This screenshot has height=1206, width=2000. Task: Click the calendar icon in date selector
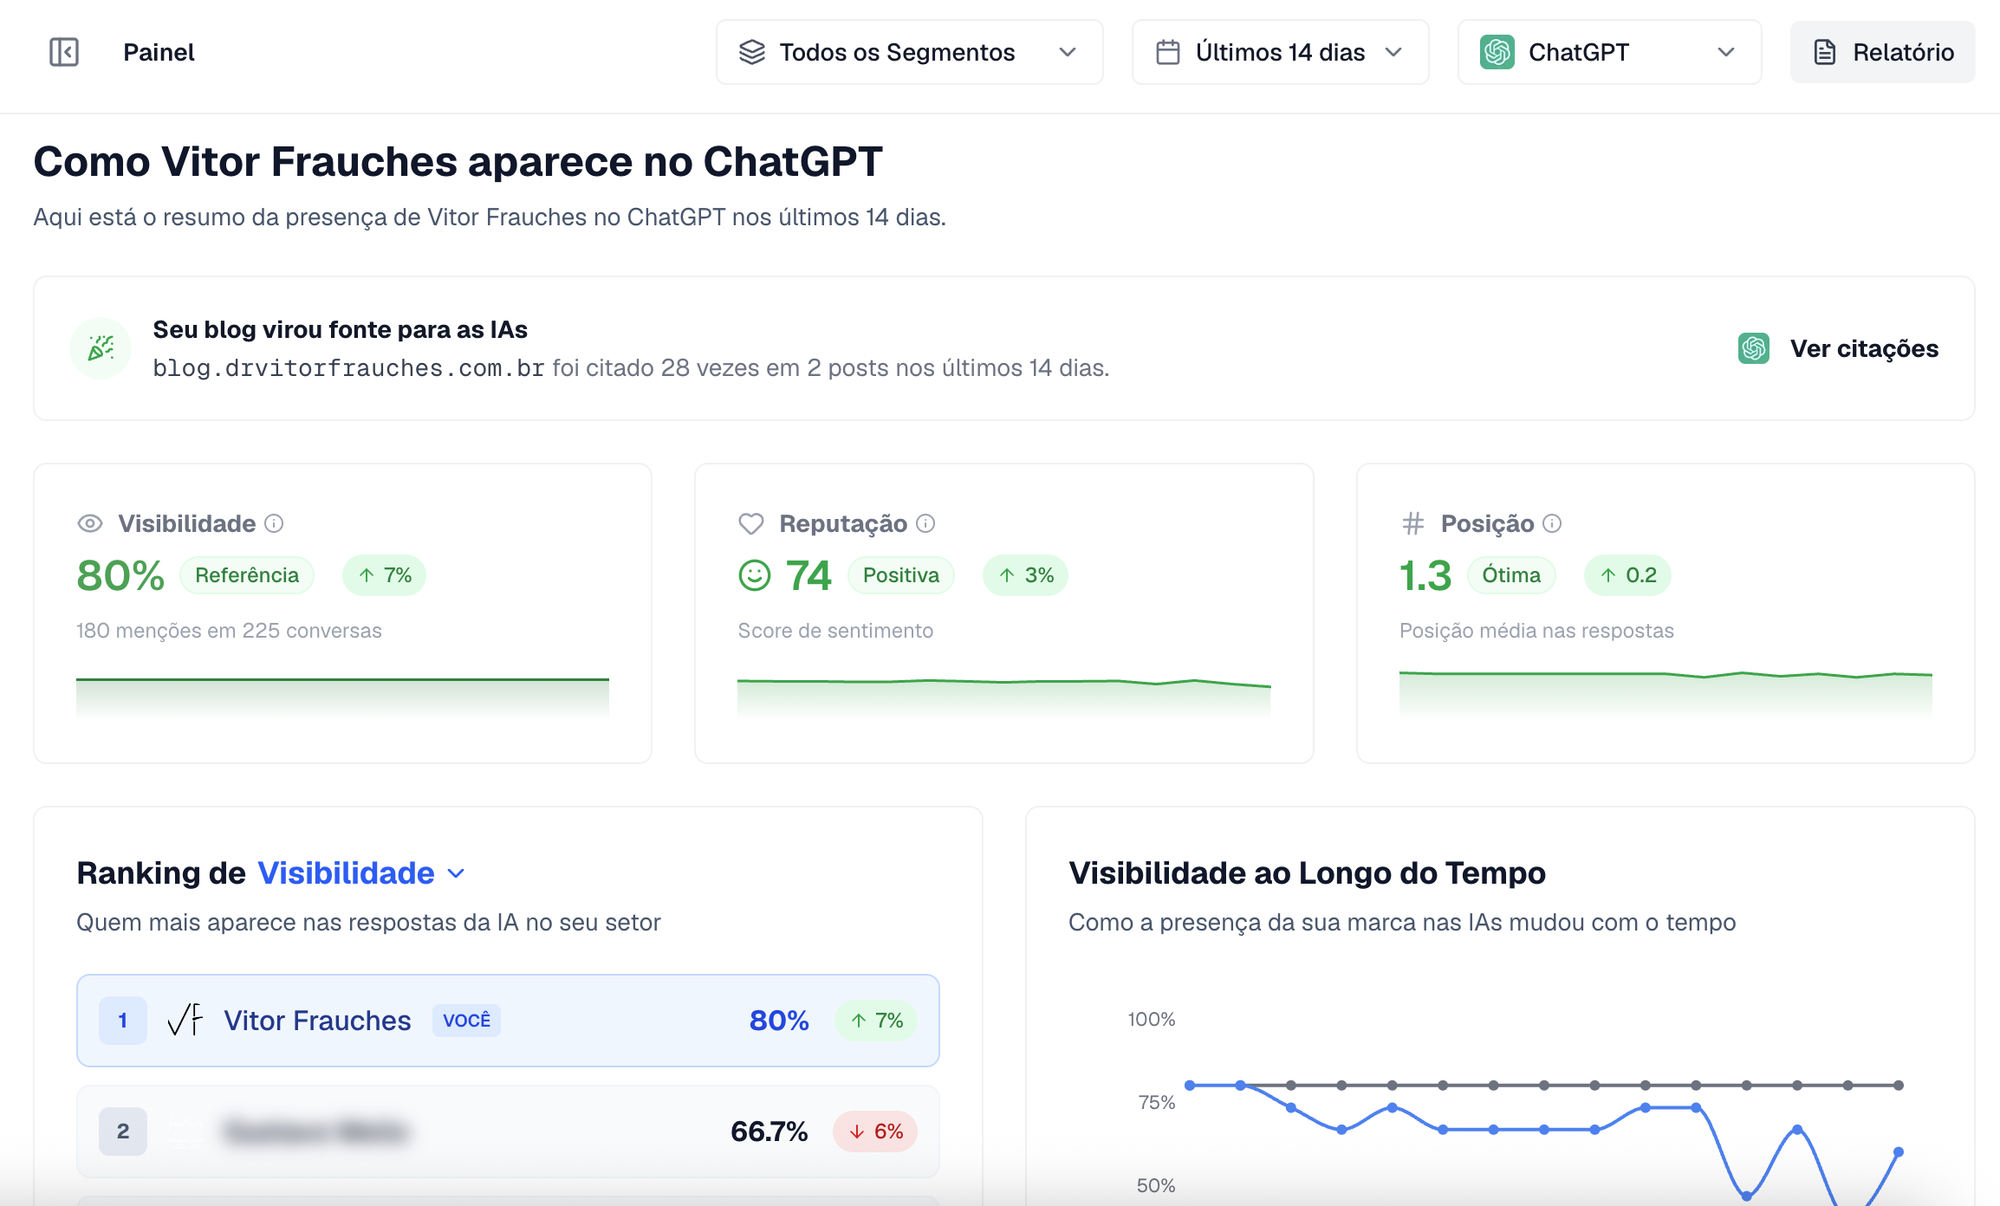[1168, 52]
